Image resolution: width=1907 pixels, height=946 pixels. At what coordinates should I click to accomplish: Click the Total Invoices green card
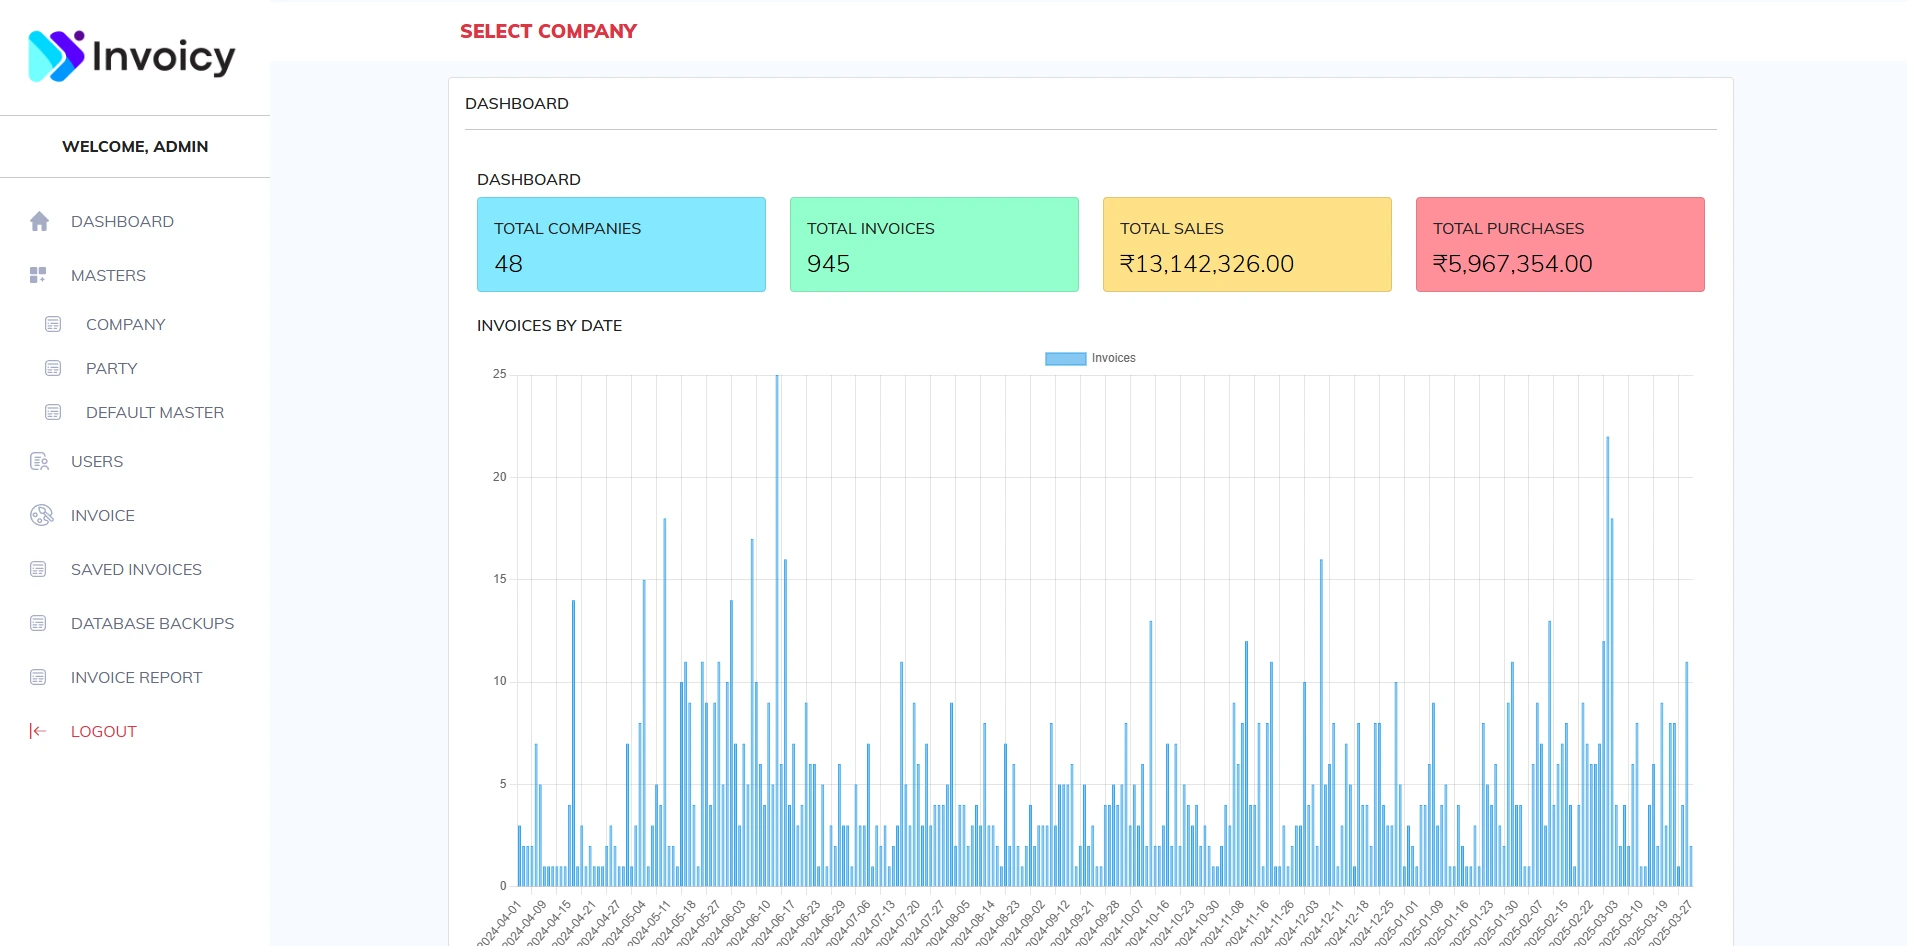(934, 245)
